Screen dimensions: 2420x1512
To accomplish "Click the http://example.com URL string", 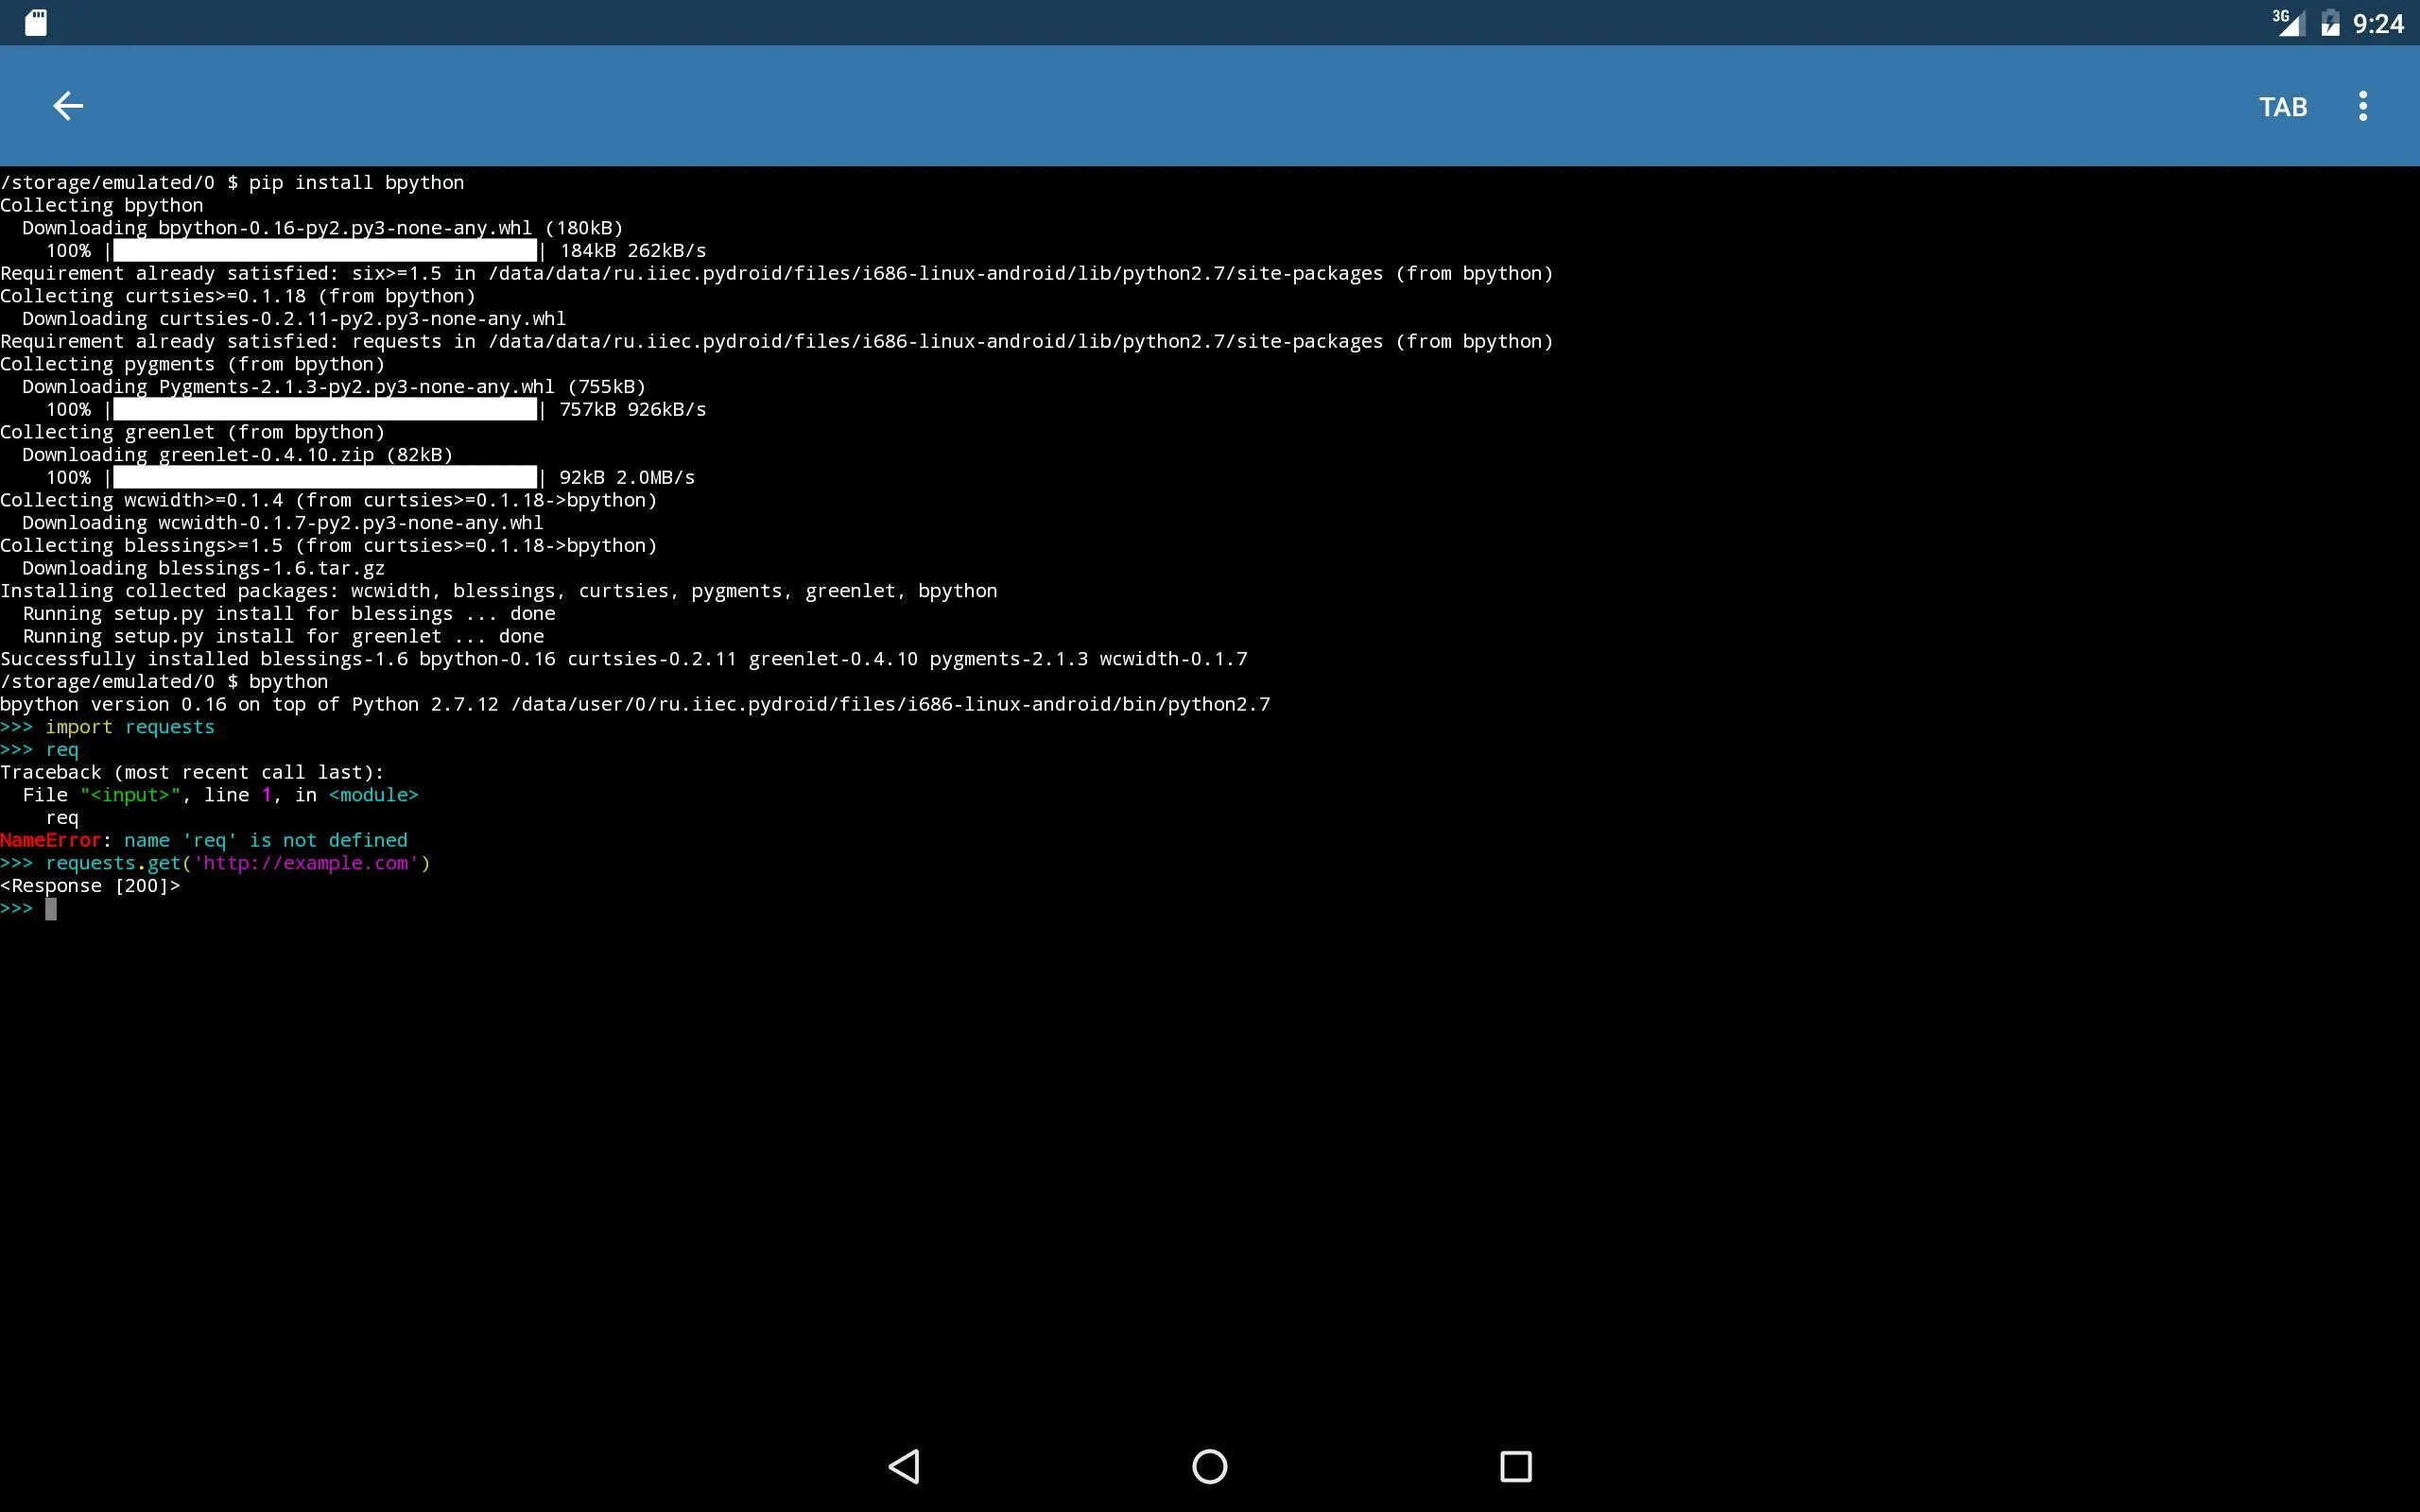I will (306, 863).
